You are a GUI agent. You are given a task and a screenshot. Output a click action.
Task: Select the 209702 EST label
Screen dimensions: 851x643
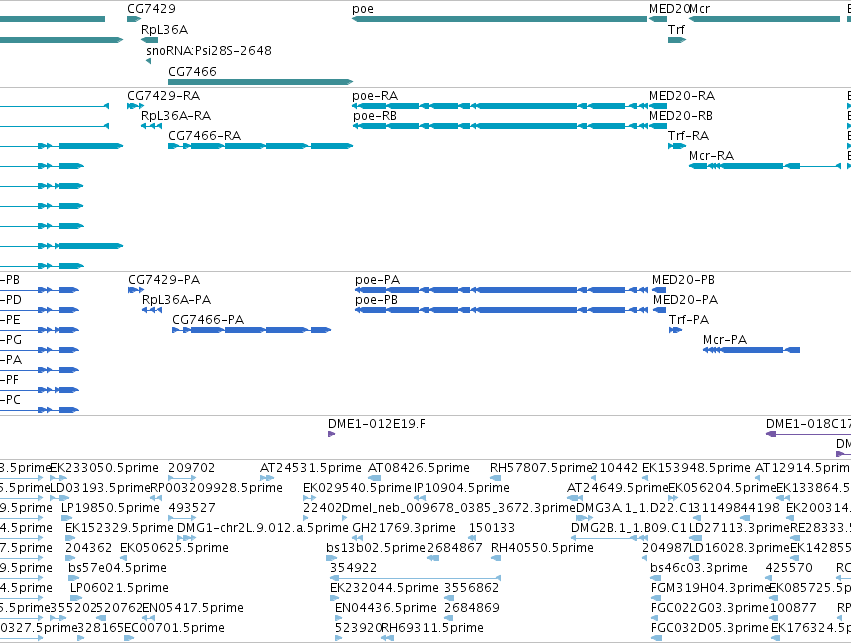coord(192,468)
